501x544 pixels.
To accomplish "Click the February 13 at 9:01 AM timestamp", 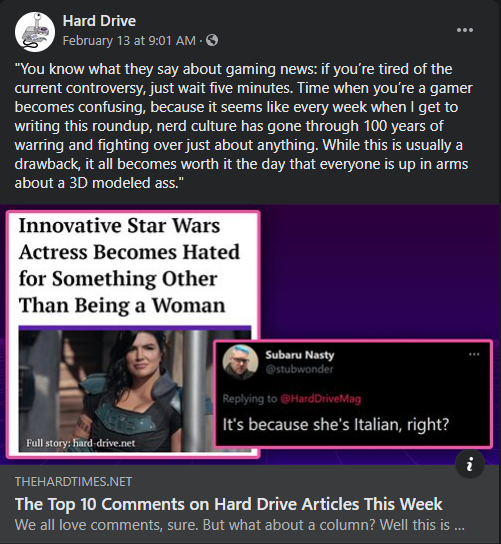I will (129, 41).
